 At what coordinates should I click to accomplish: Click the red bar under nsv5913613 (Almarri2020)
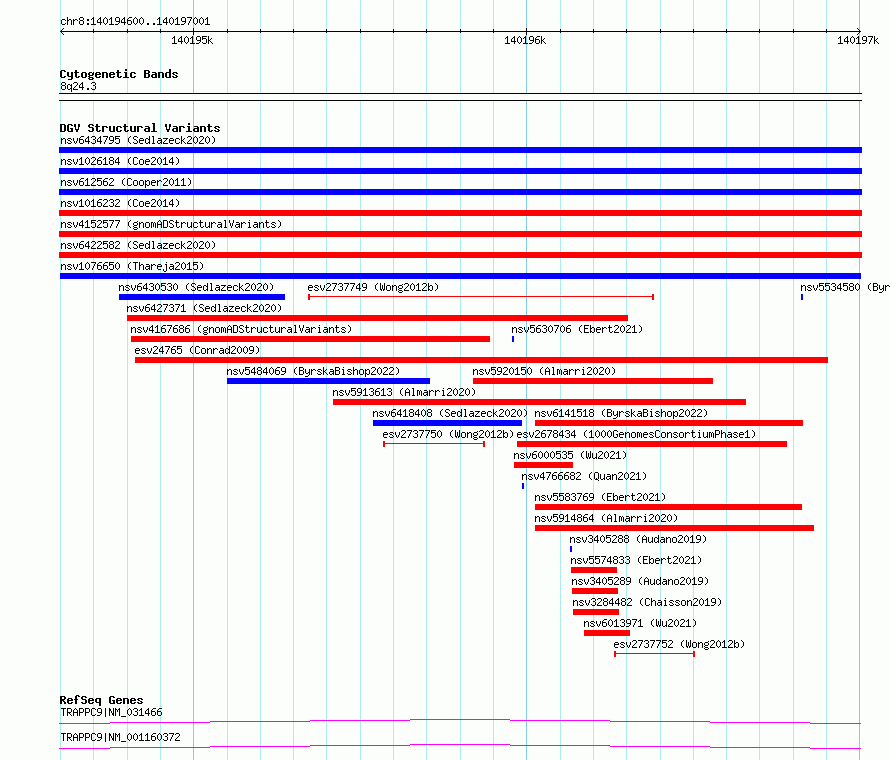click(539, 402)
